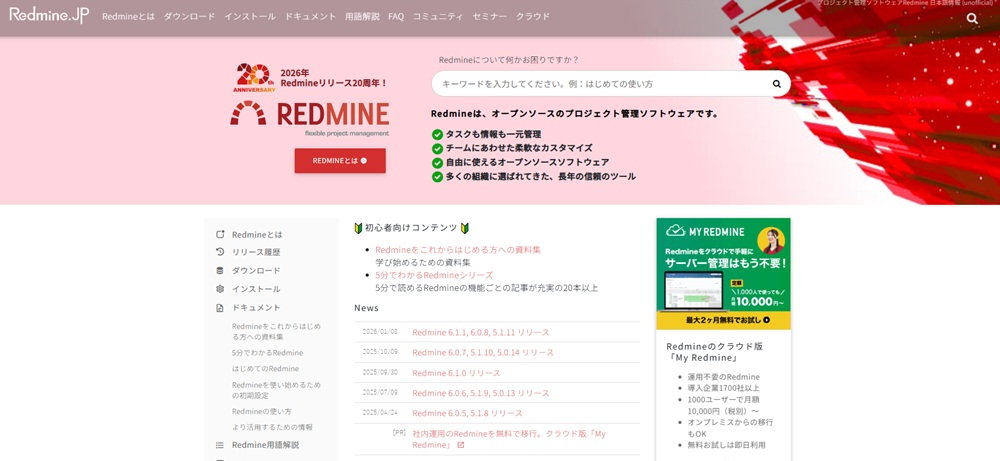Open sidebar sub-item はじめてのRedmine
Viewport: 1000px width, 461px height.
(x=265, y=369)
